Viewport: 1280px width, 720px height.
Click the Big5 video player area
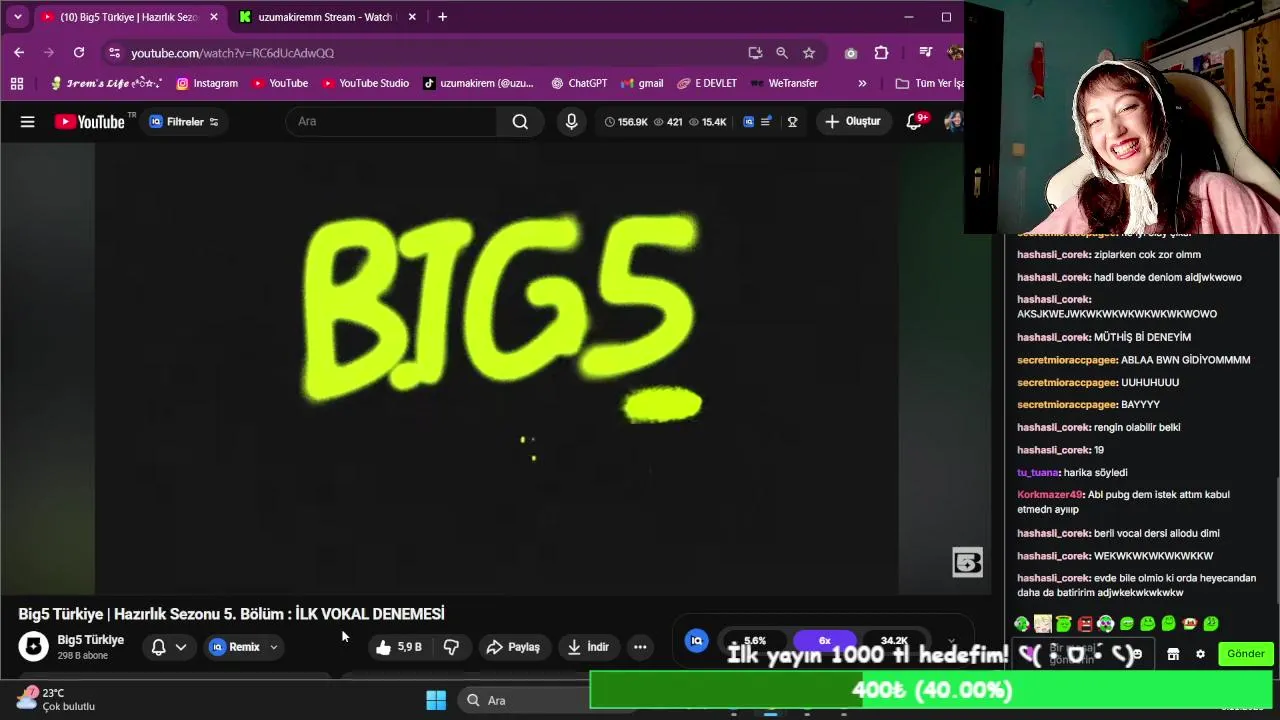(497, 368)
